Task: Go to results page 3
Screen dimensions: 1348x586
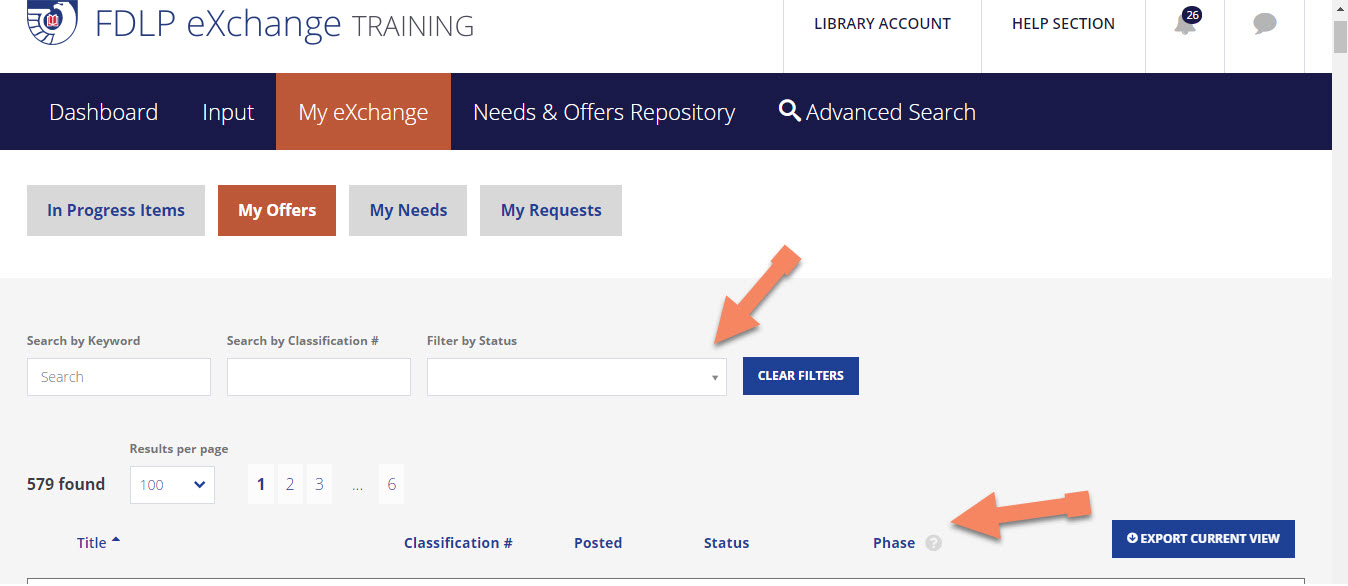Action: point(319,484)
